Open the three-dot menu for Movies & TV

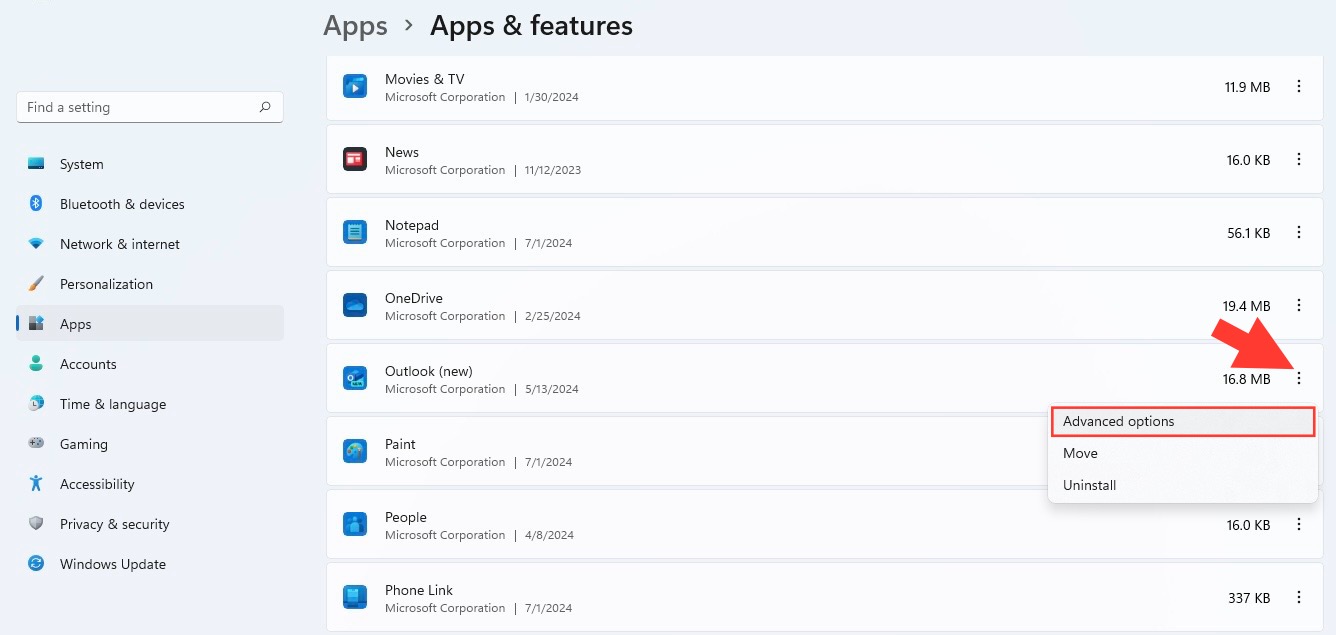point(1299,87)
